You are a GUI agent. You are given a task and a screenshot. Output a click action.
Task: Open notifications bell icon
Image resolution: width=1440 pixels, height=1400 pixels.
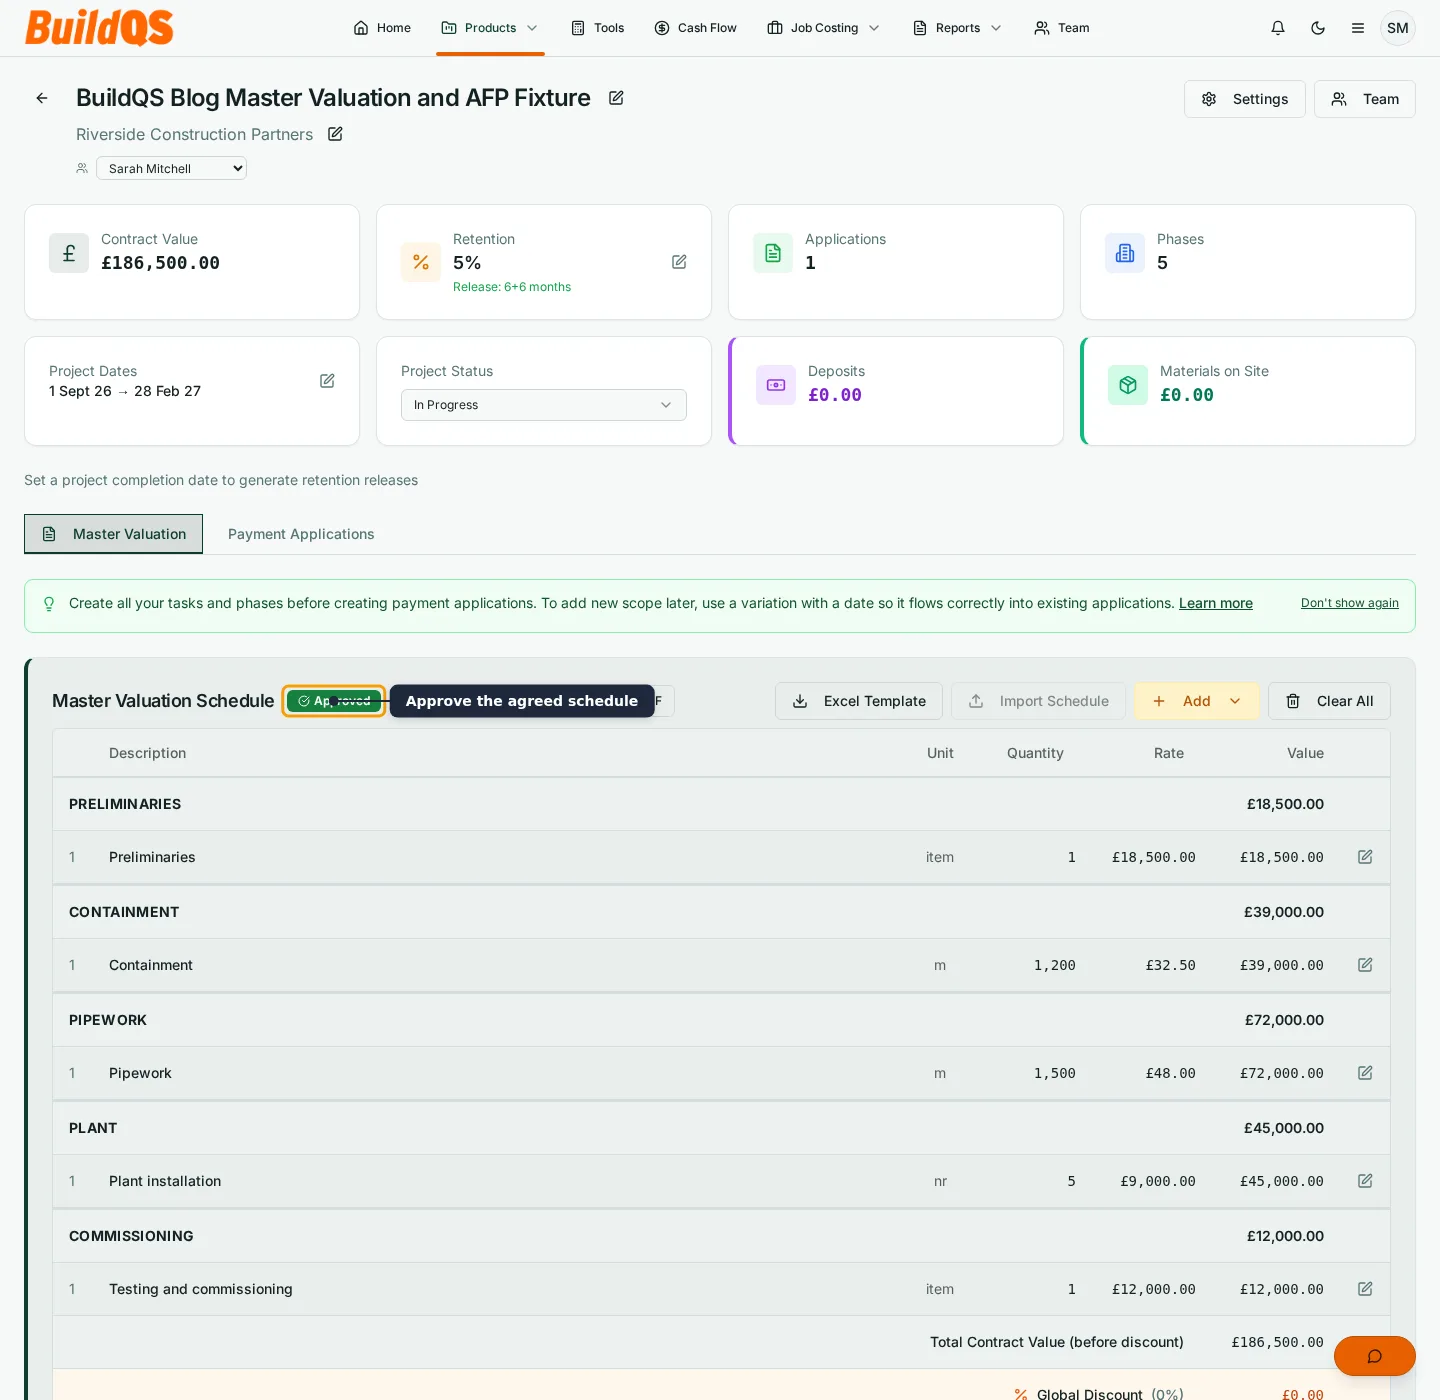(1278, 28)
